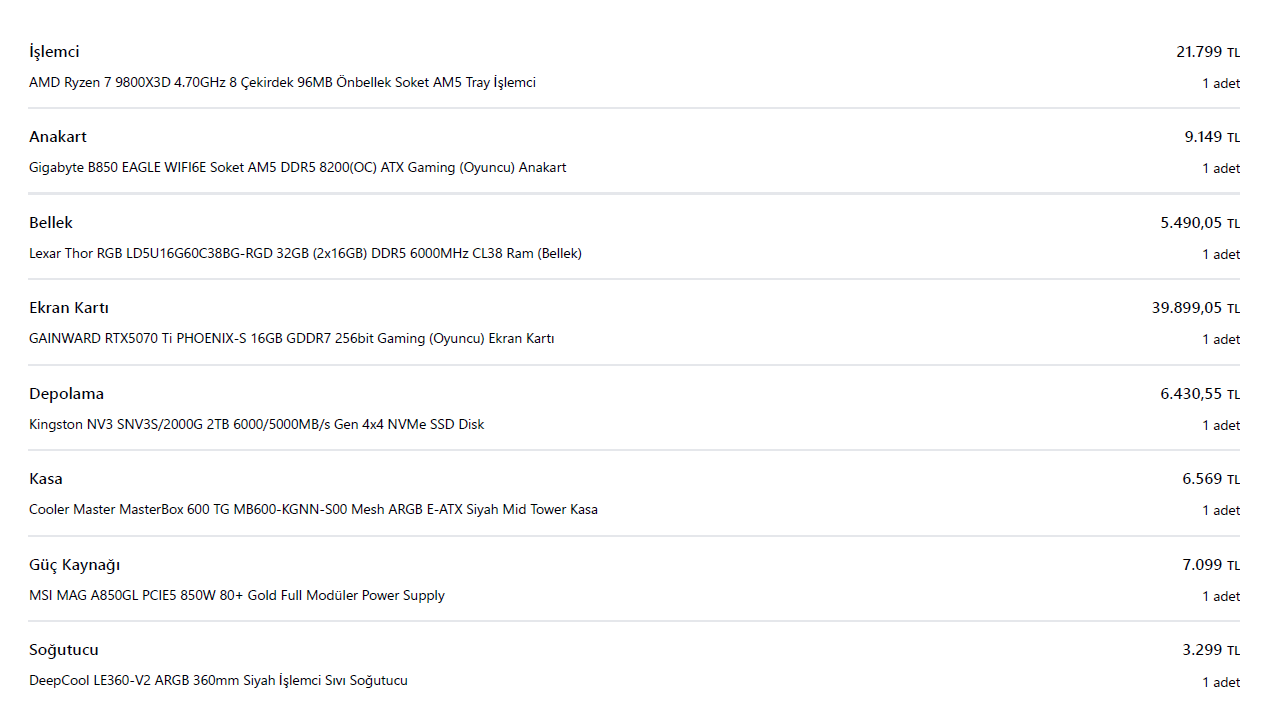Select the Kasa category heading
This screenshot has height=725, width=1274.
point(46,479)
